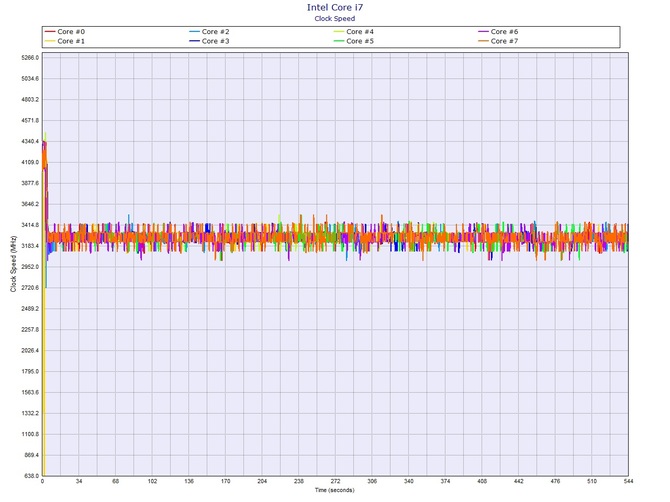Click the 3183.4 y-axis value
The height and width of the screenshot is (502, 670).
tap(30, 246)
